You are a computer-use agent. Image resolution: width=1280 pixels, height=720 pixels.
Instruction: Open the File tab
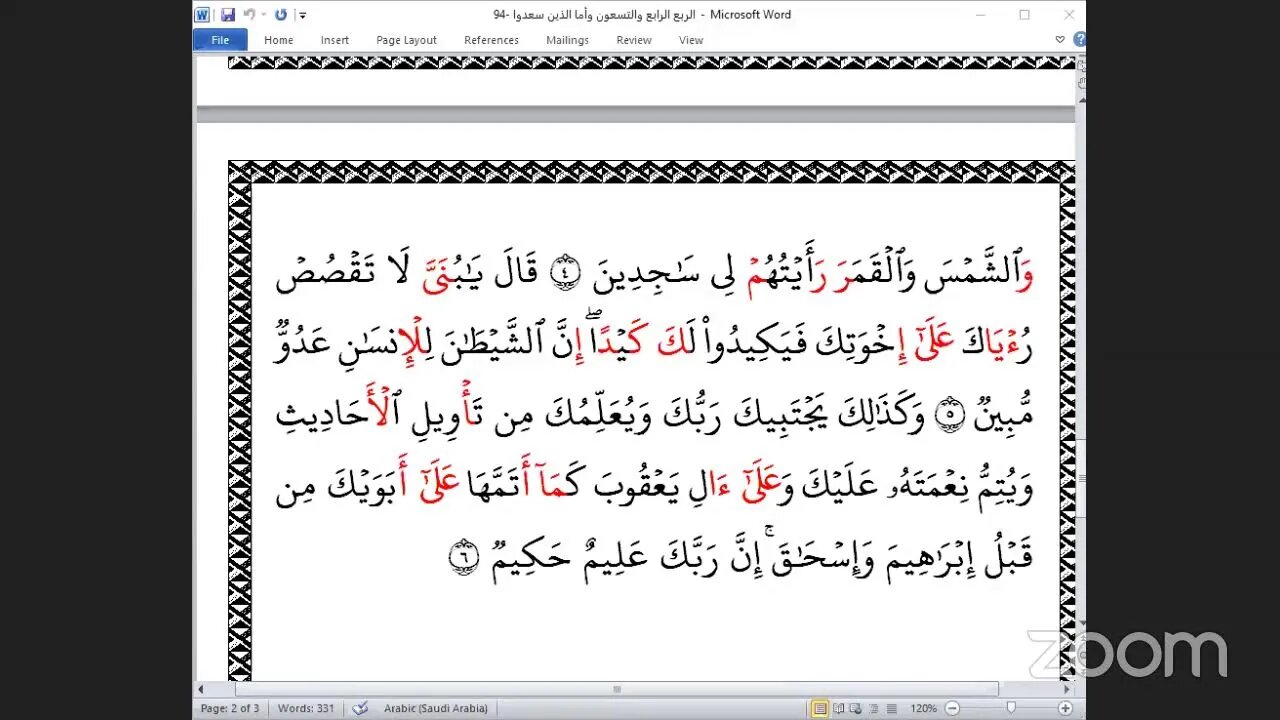click(220, 40)
